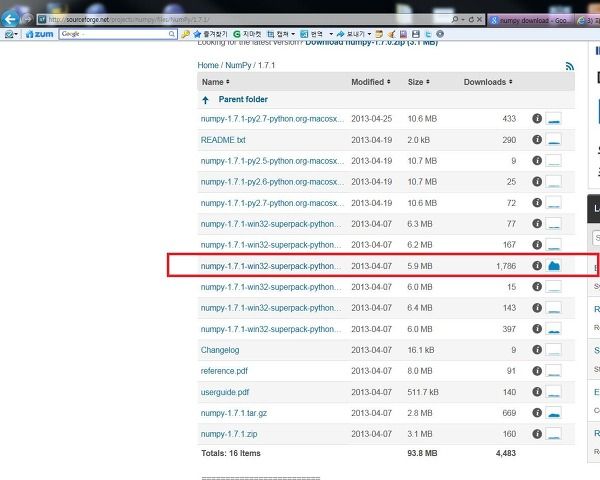Stop loading with the address bar X
The width and height of the screenshot is (600, 480).
tap(479, 20)
